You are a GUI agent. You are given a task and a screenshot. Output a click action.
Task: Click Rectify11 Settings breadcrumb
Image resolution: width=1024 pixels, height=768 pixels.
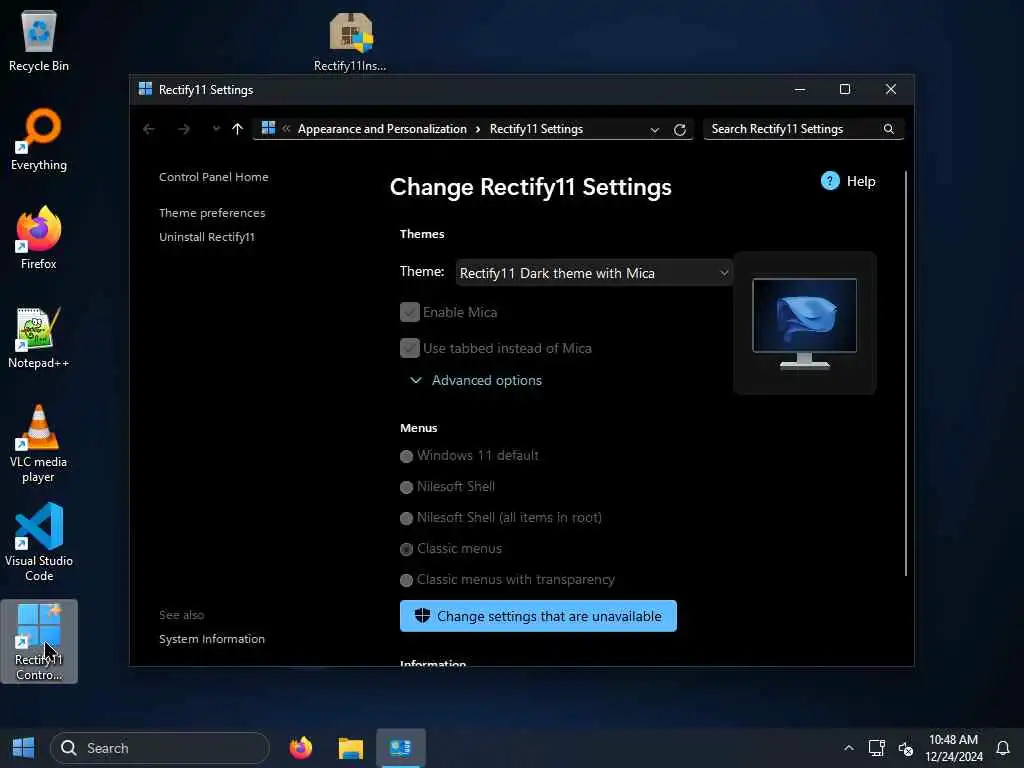pos(536,129)
